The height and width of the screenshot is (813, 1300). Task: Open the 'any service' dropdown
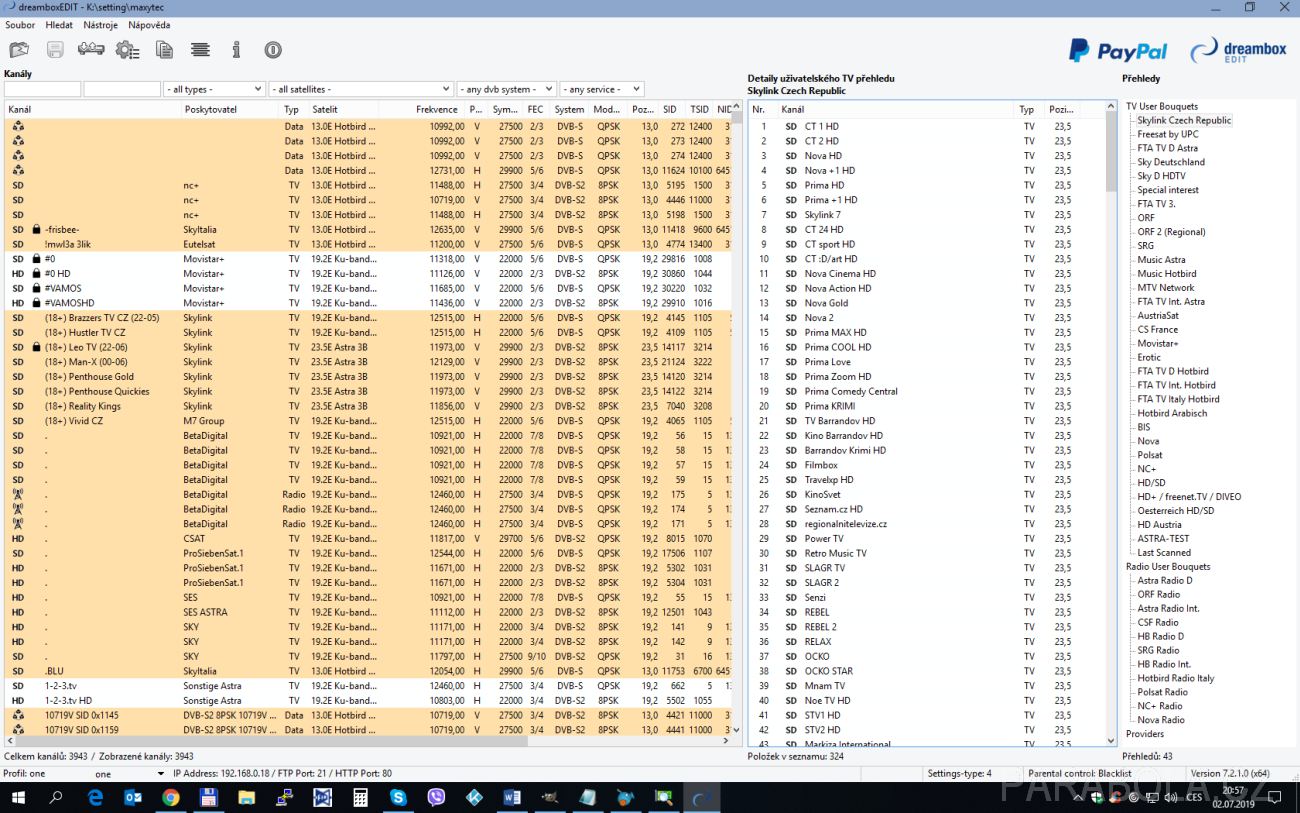(x=601, y=89)
